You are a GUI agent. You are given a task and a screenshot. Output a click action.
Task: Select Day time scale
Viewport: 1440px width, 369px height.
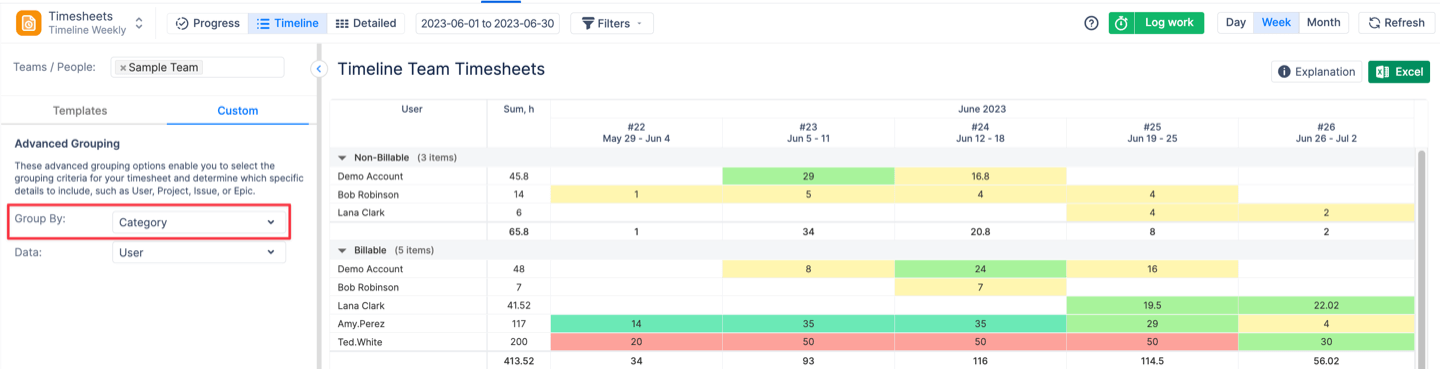pos(1235,23)
